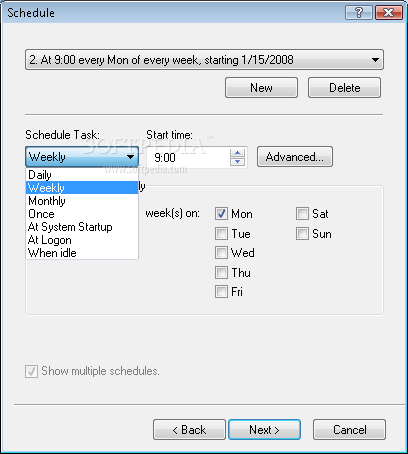408x454 pixels.
Task: Proceed with the Next button
Action: (x=264, y=430)
